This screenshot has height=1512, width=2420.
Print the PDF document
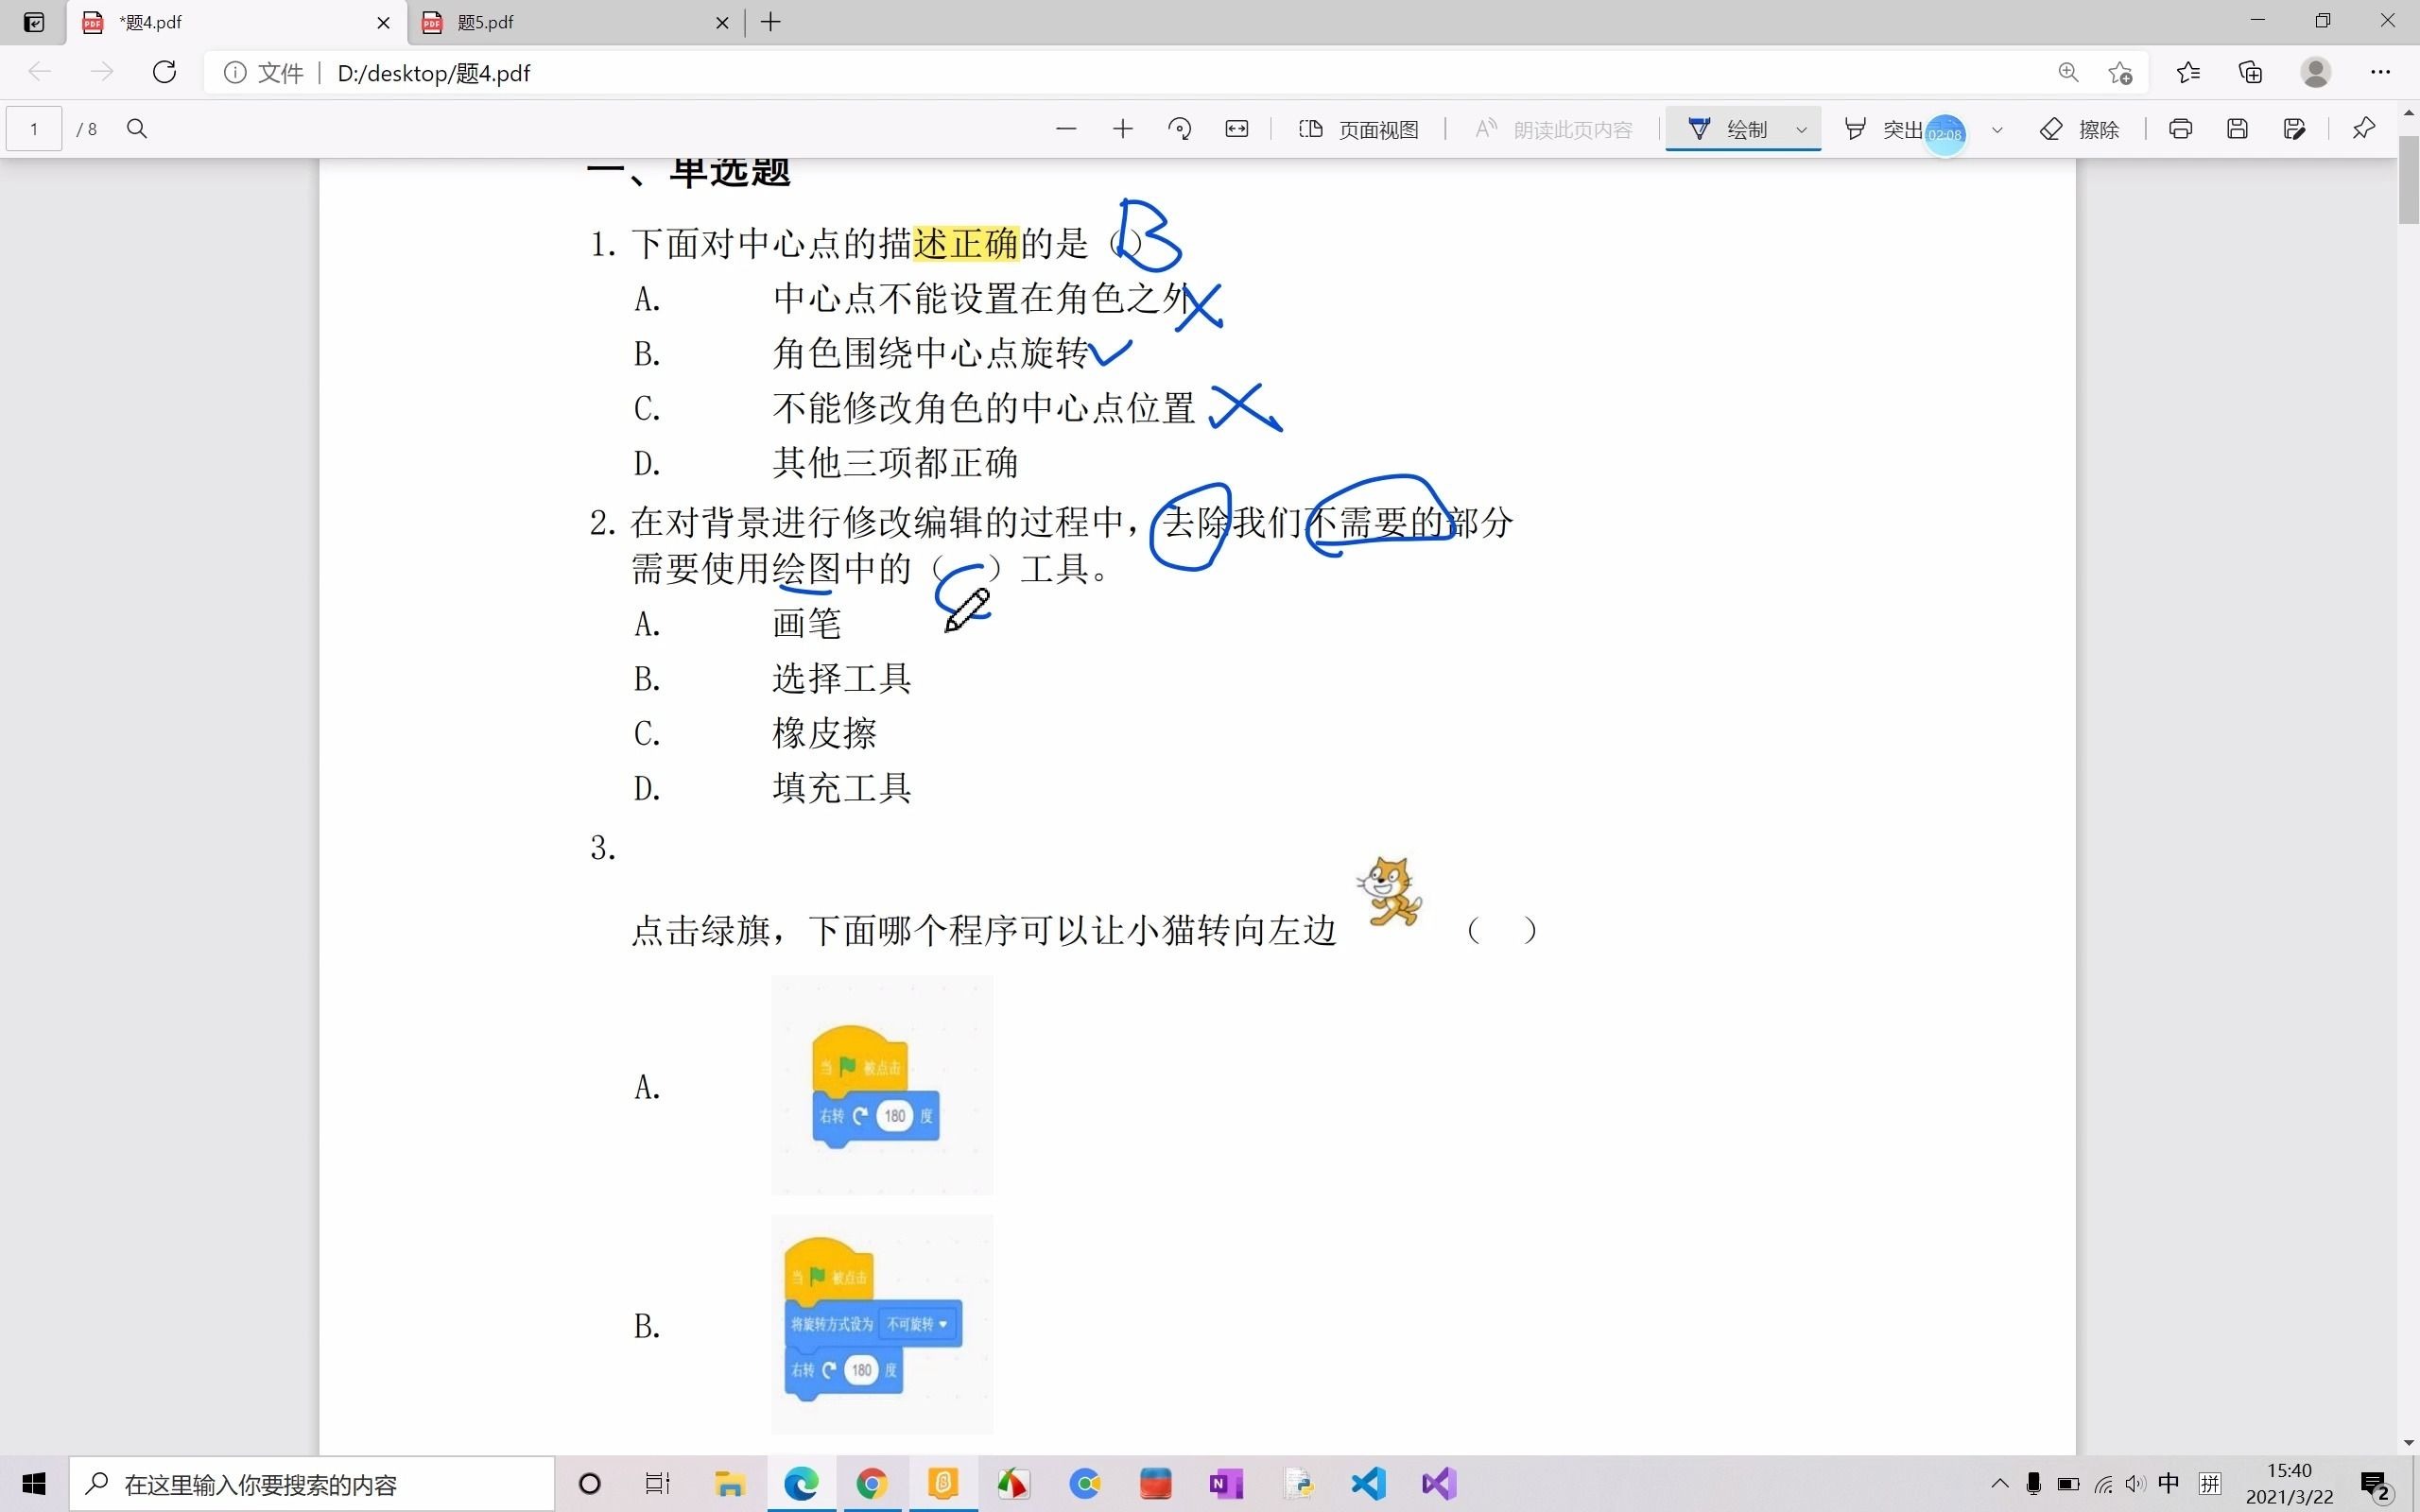tap(2181, 129)
